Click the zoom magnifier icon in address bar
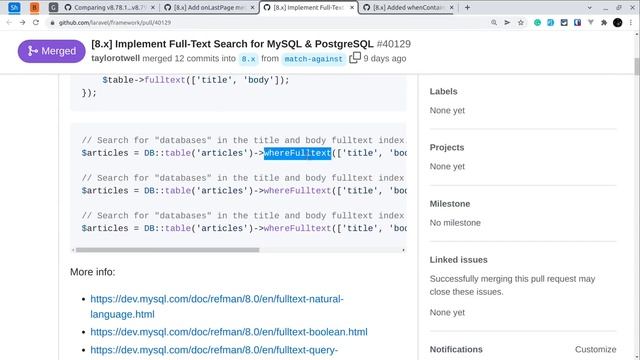Image resolution: width=640 pixels, height=360 pixels. 494,22
